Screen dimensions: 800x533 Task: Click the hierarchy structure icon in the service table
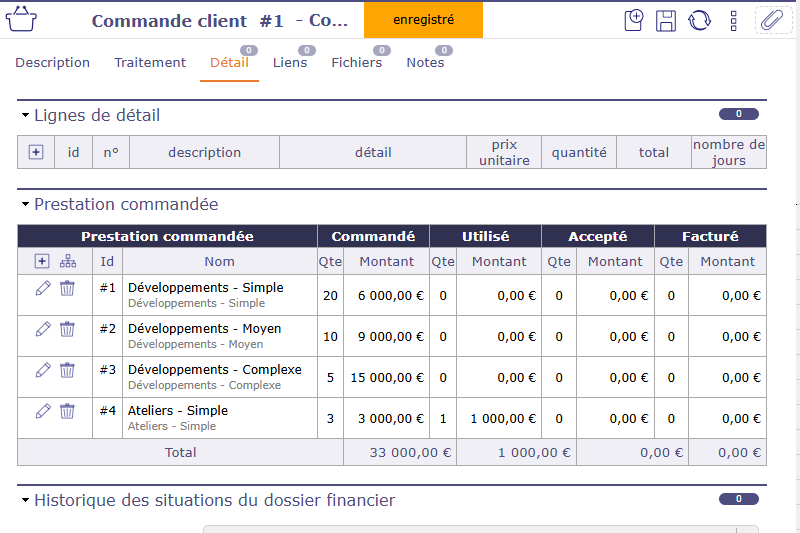(67, 261)
